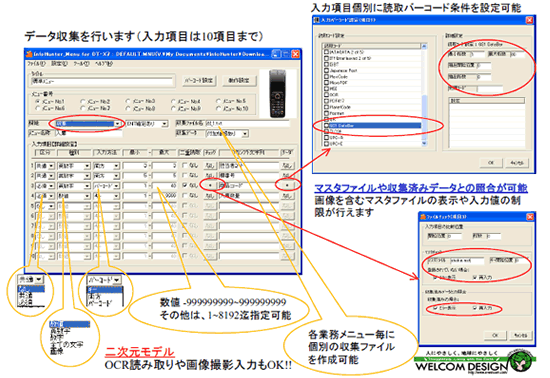
Task: Open the 機能 dropdown showing 収集
Action: point(88,124)
